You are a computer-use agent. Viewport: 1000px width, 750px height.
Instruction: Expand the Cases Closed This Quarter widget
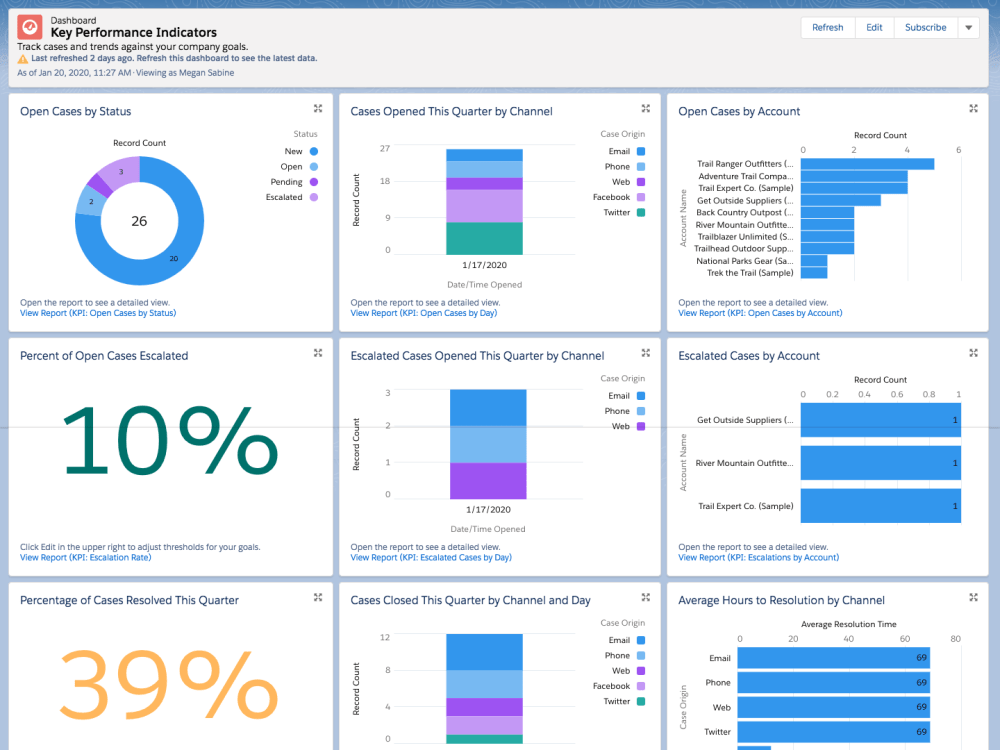point(645,597)
